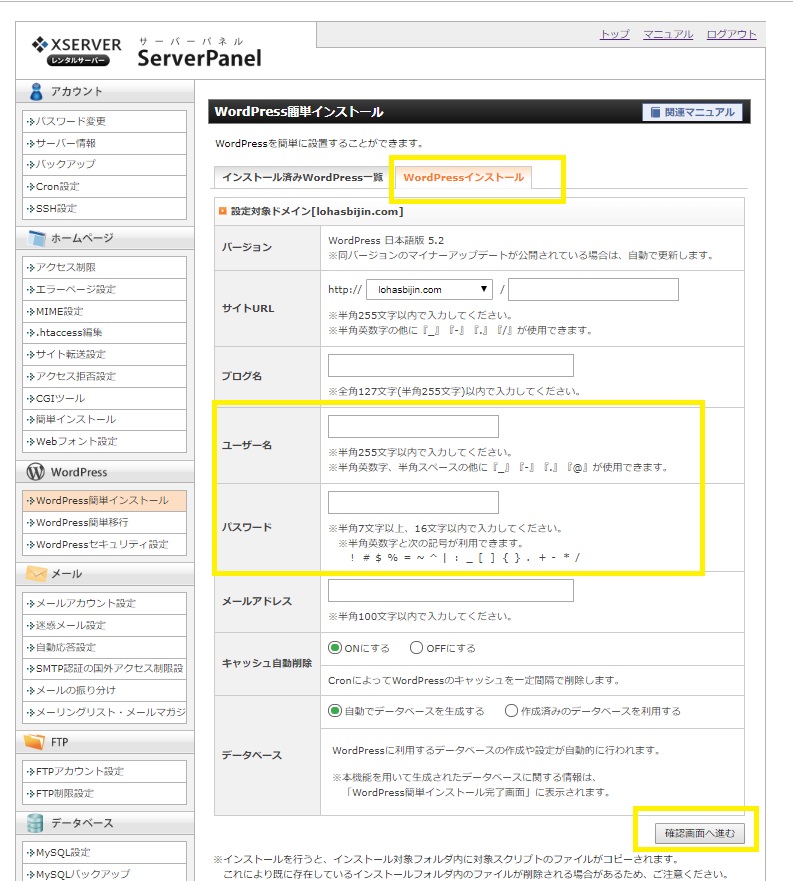Open メールの振り分け menu item
Image resolution: width=793 pixels, height=881 pixels.
click(105, 691)
